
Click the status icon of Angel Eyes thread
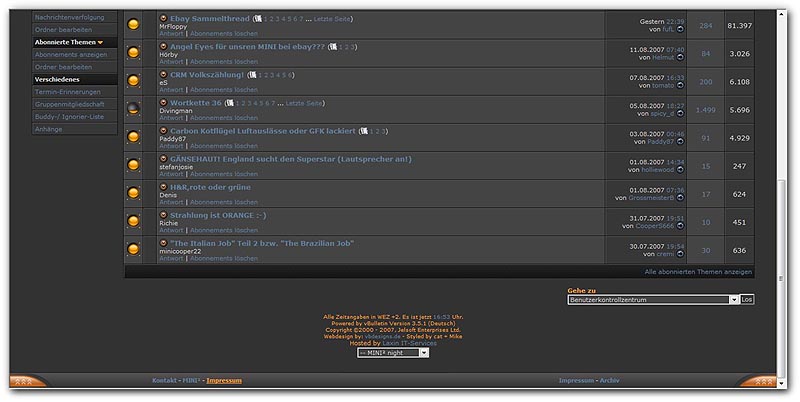click(x=133, y=53)
